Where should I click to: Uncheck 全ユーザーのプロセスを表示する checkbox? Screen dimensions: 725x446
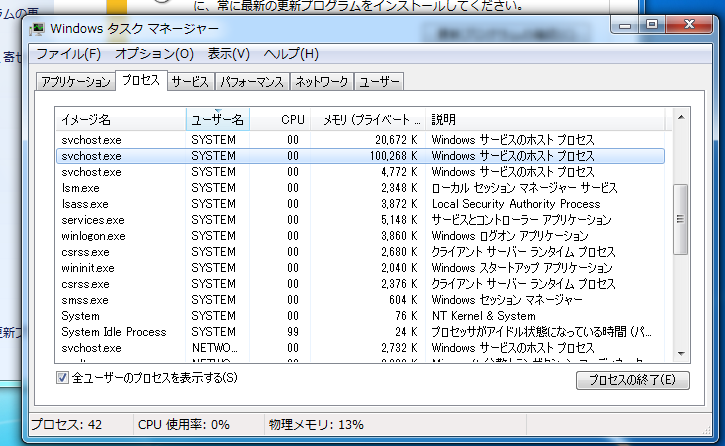(62, 378)
